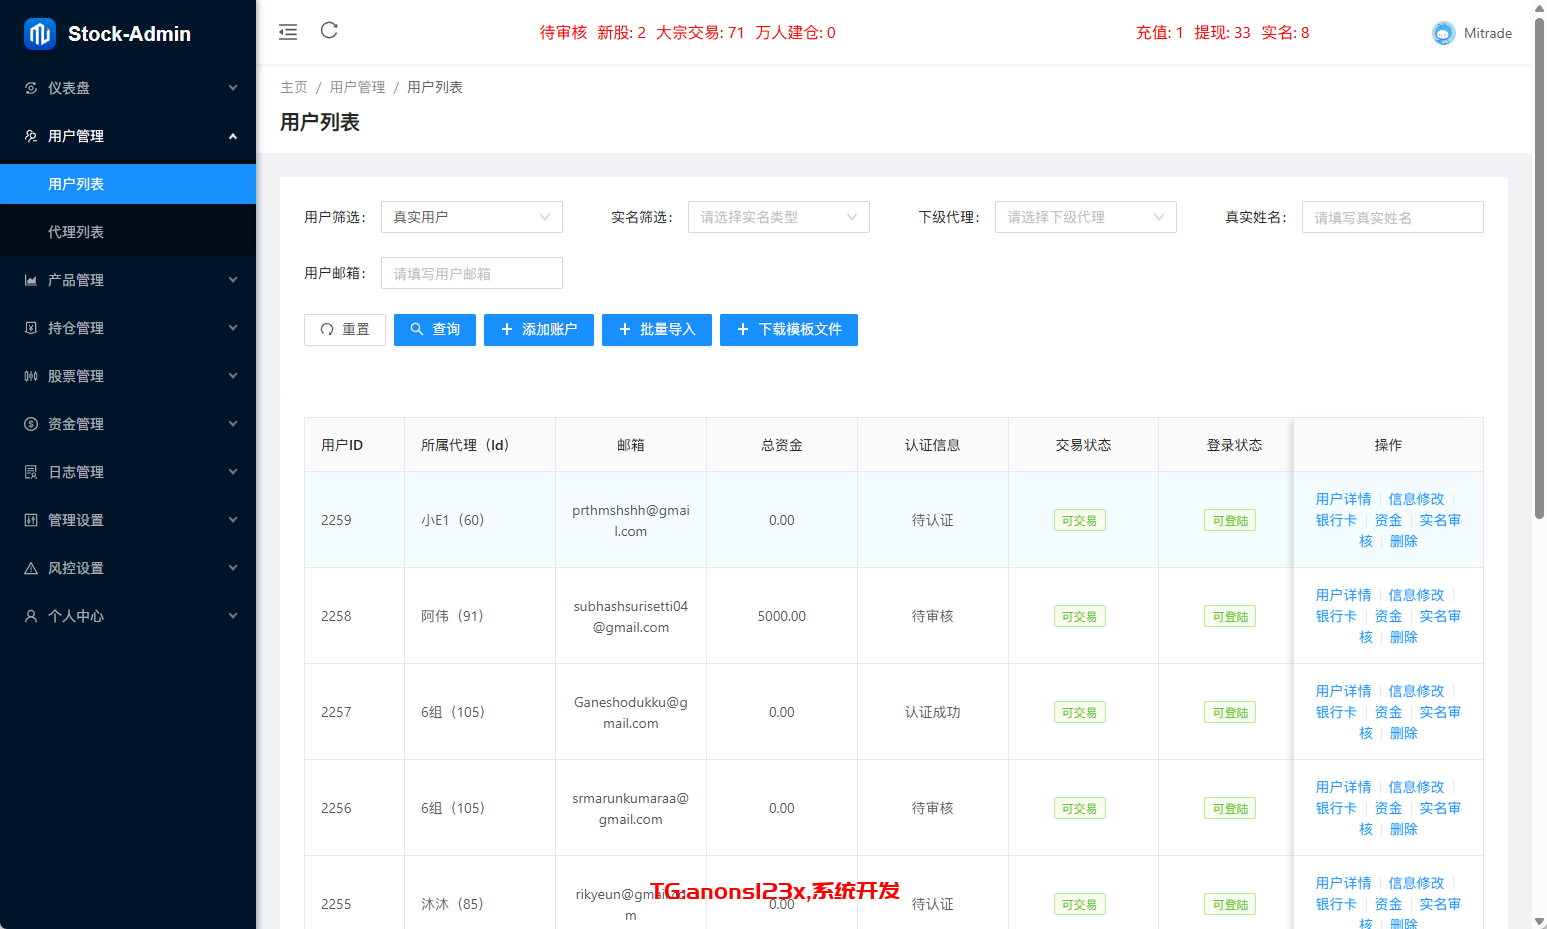Click the 添加账户 button

pos(539,330)
